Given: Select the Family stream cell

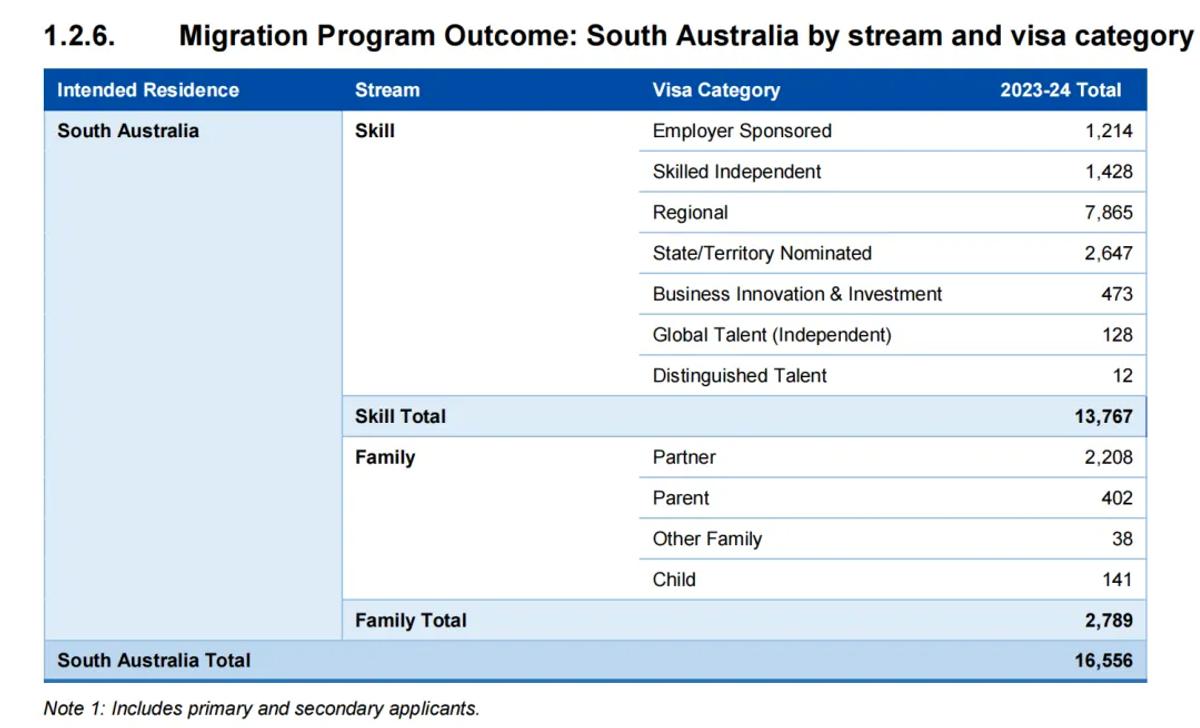Looking at the screenshot, I should point(385,457).
